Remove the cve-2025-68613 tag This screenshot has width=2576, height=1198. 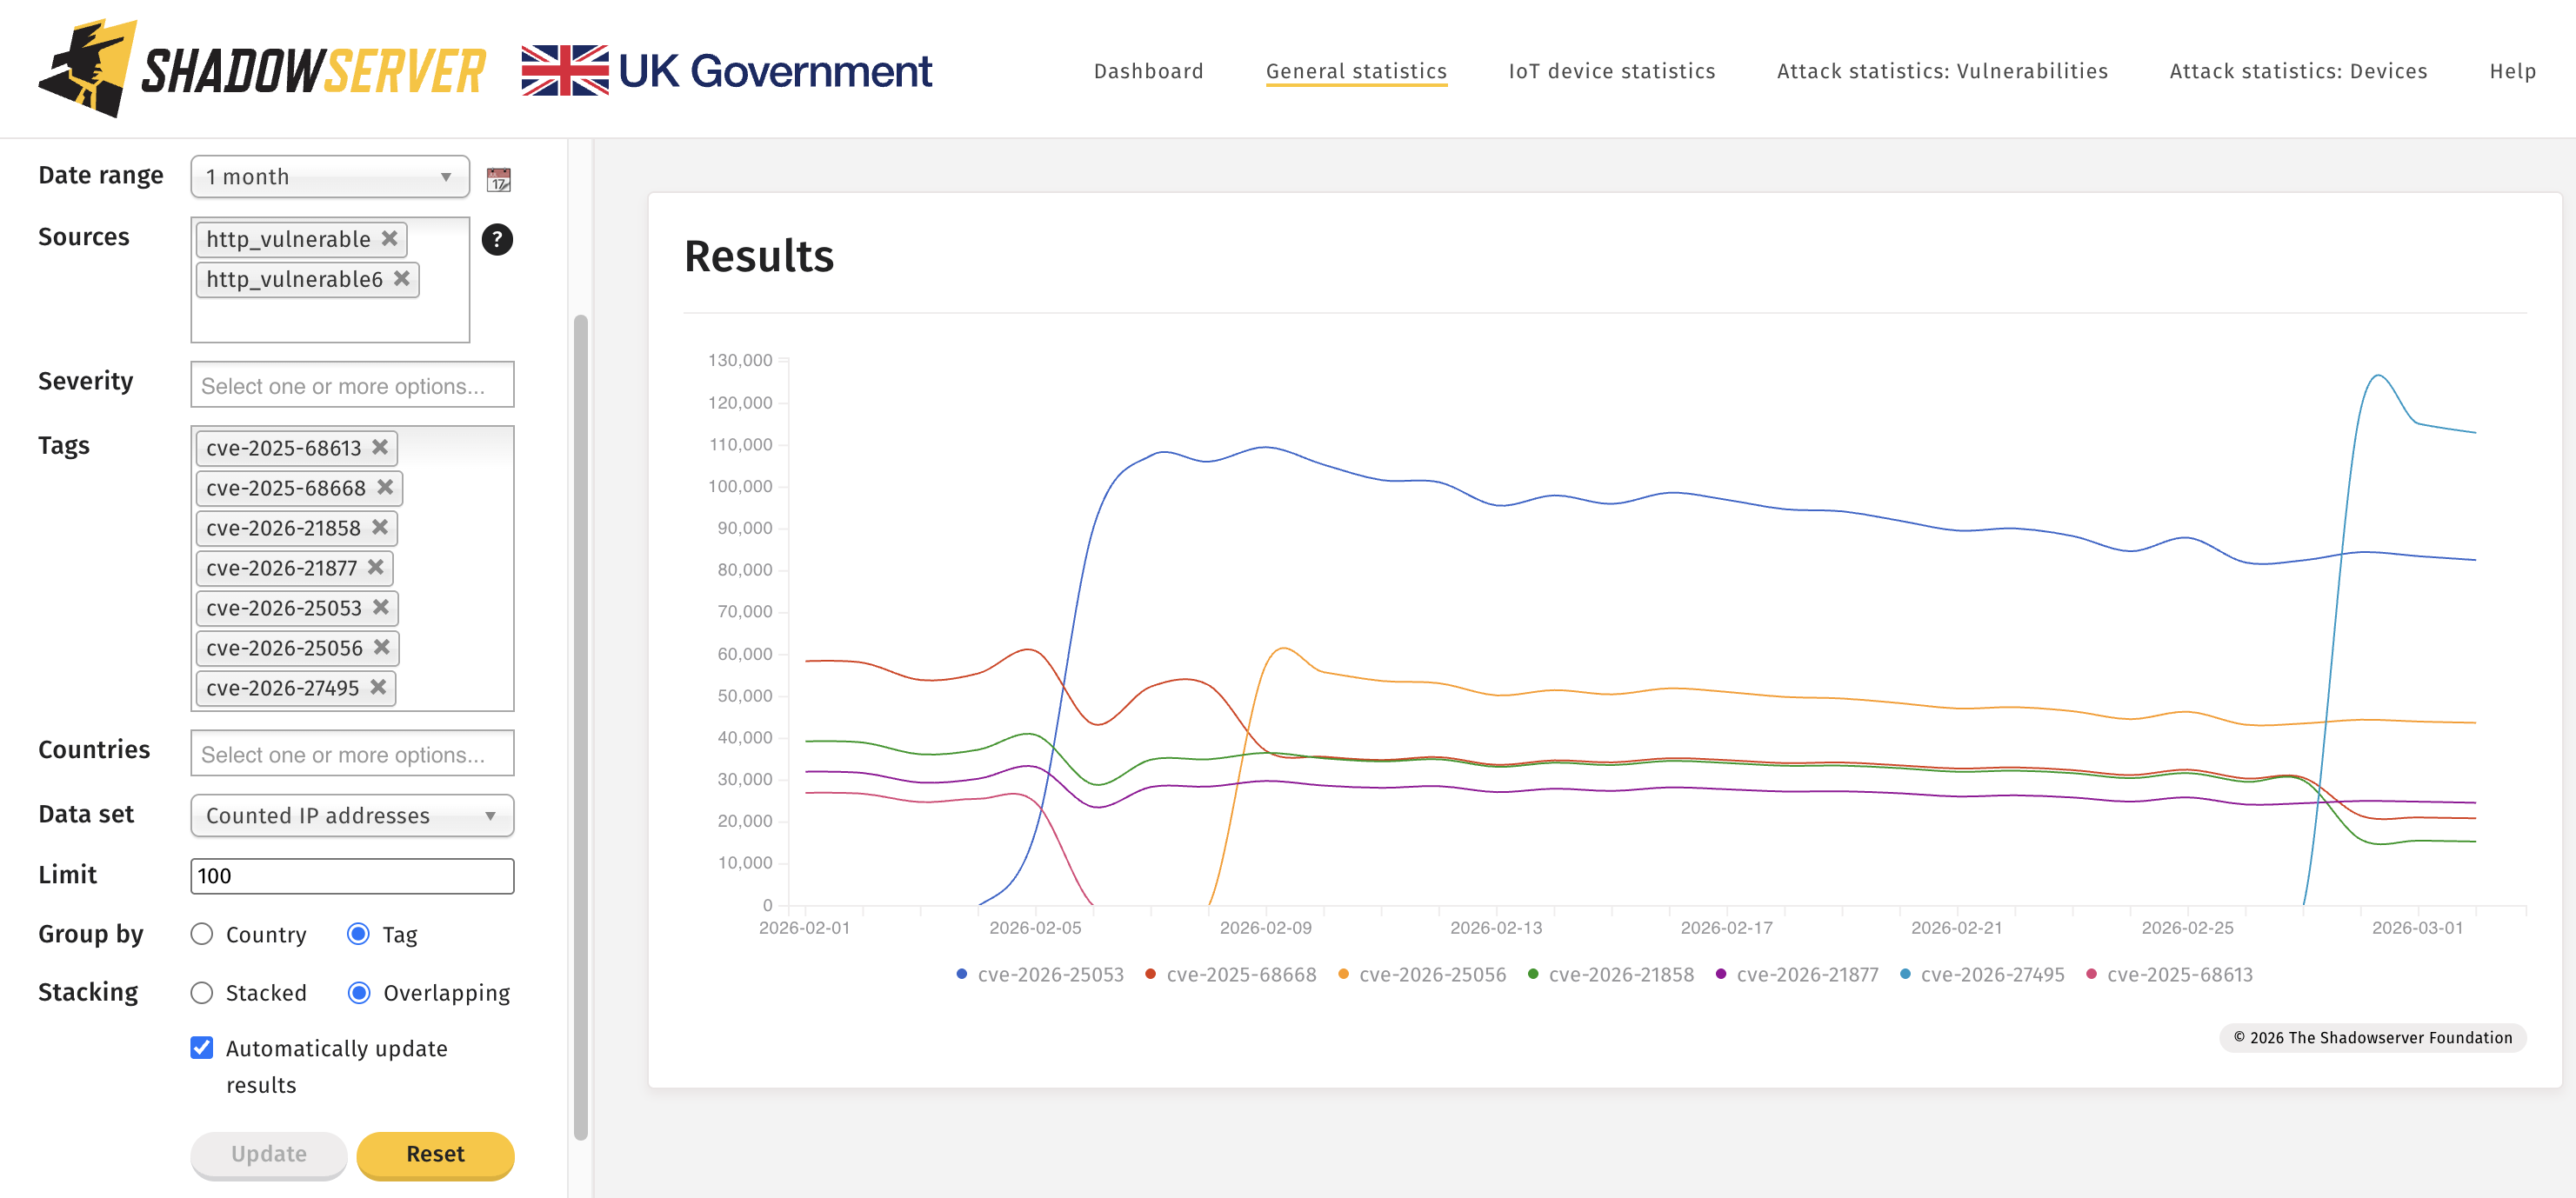tap(380, 447)
